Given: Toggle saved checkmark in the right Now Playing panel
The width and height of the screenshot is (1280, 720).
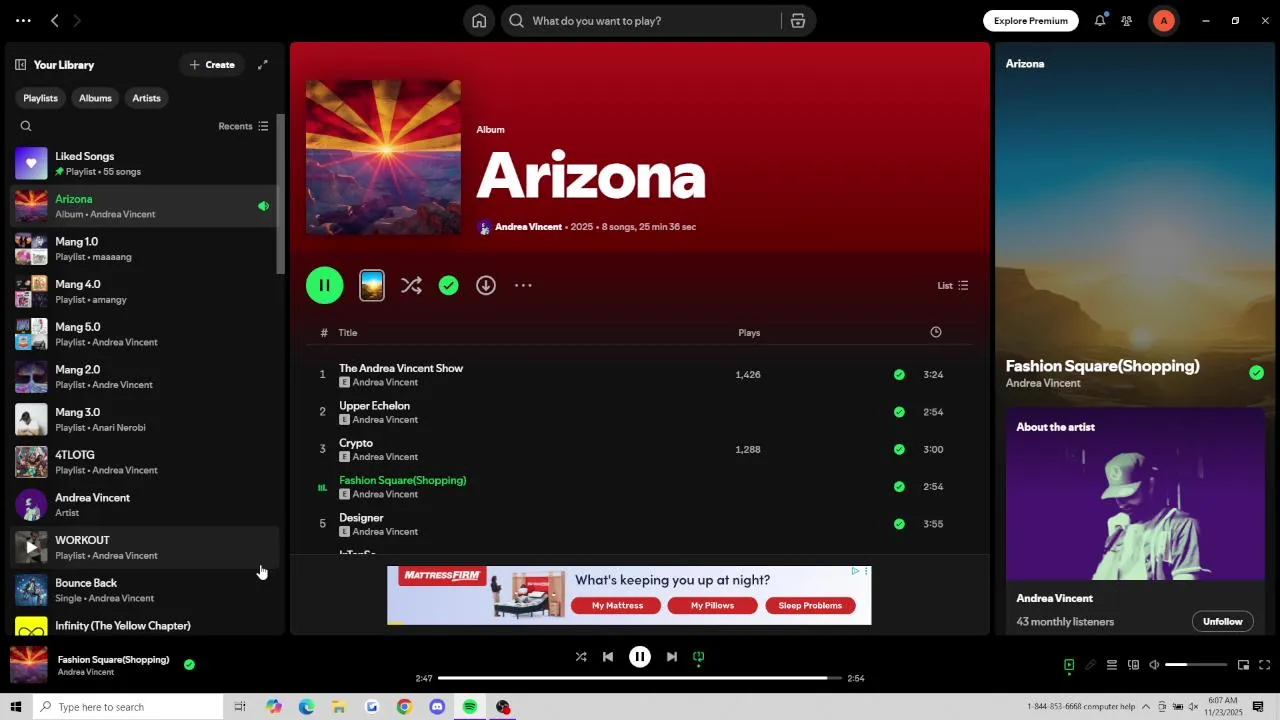Looking at the screenshot, I should (1256, 373).
